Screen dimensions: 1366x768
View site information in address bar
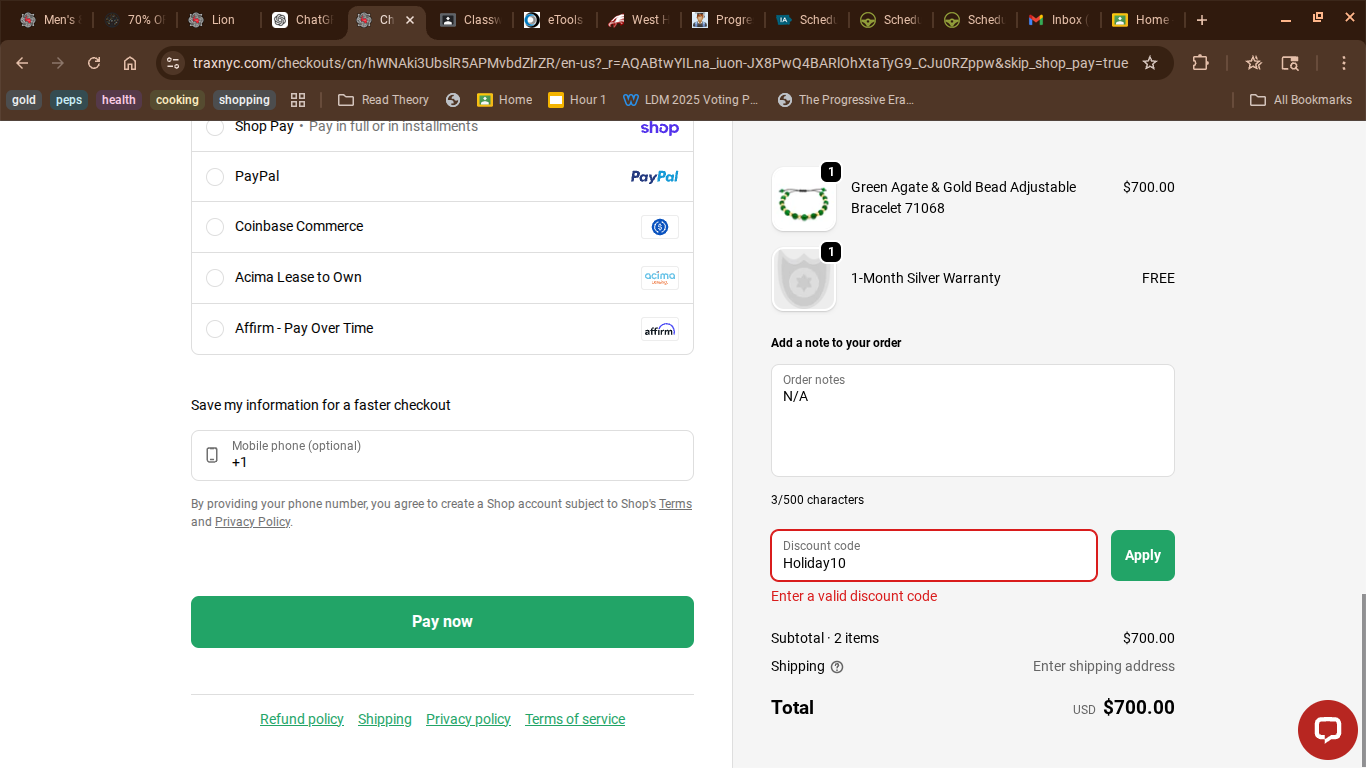[173, 63]
